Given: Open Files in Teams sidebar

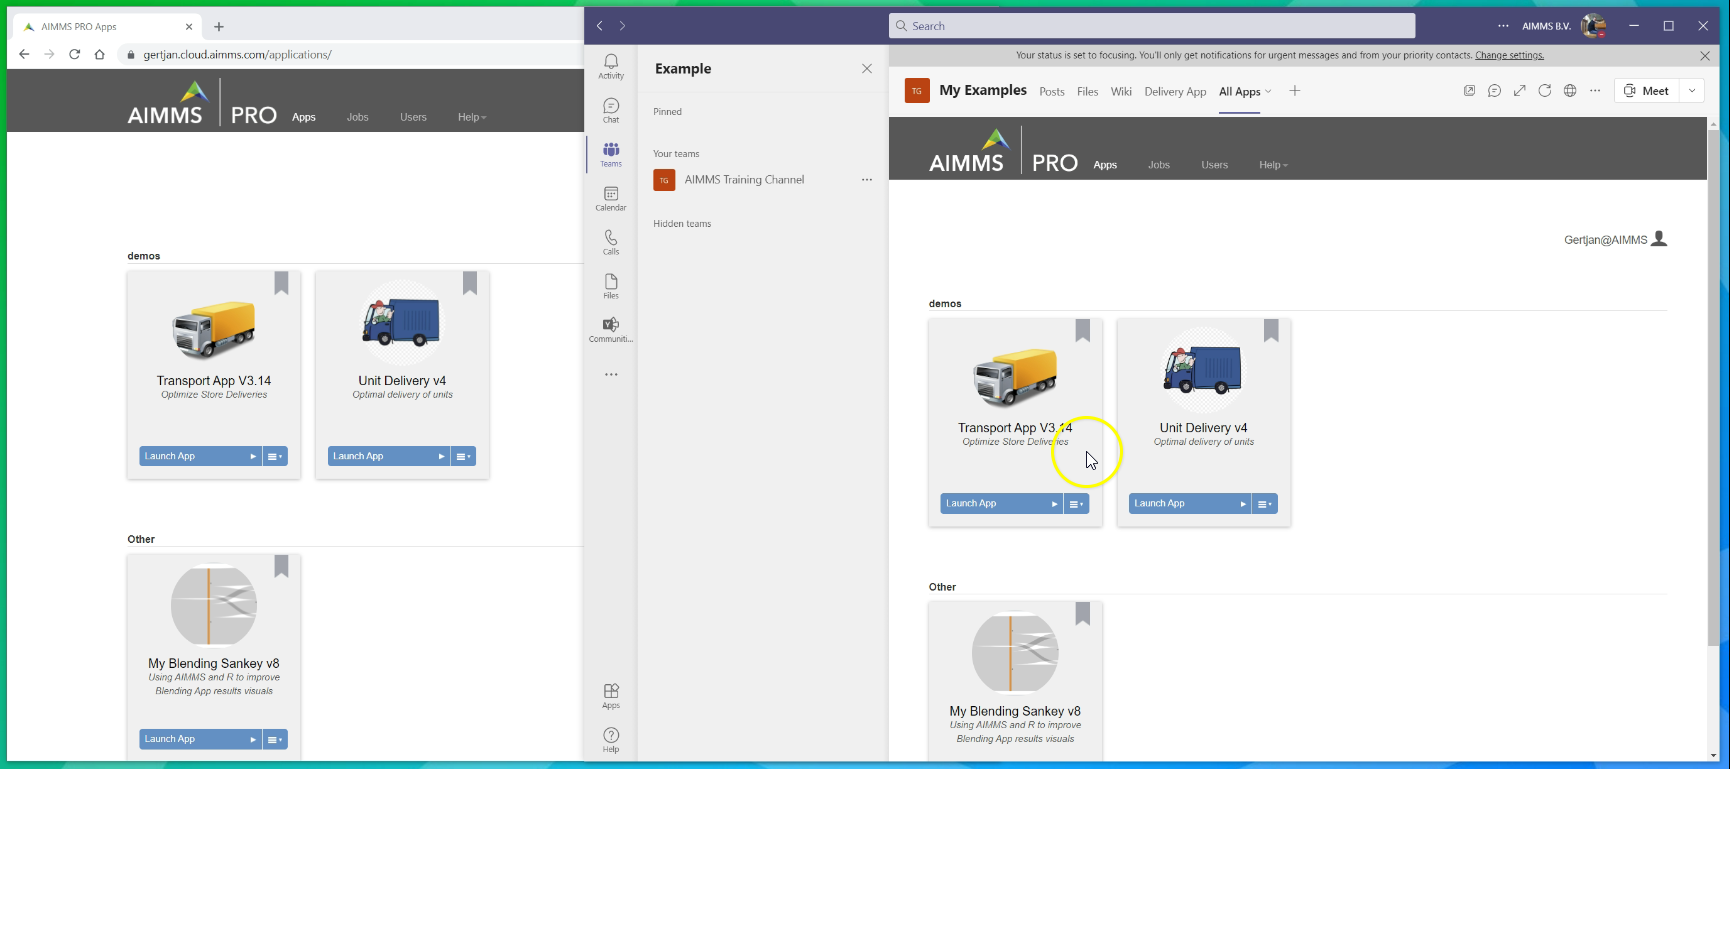Looking at the screenshot, I should [x=611, y=286].
